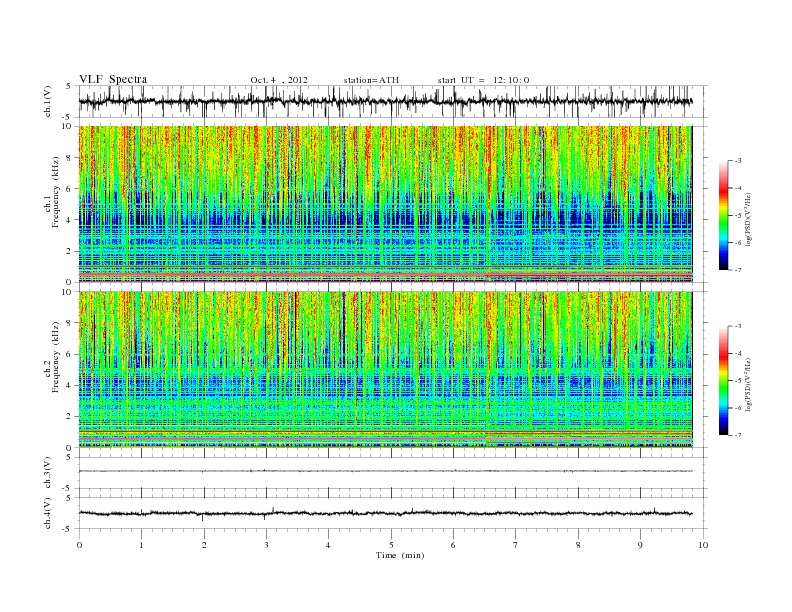Click the ch.2 spectrogram color bar

(723, 381)
